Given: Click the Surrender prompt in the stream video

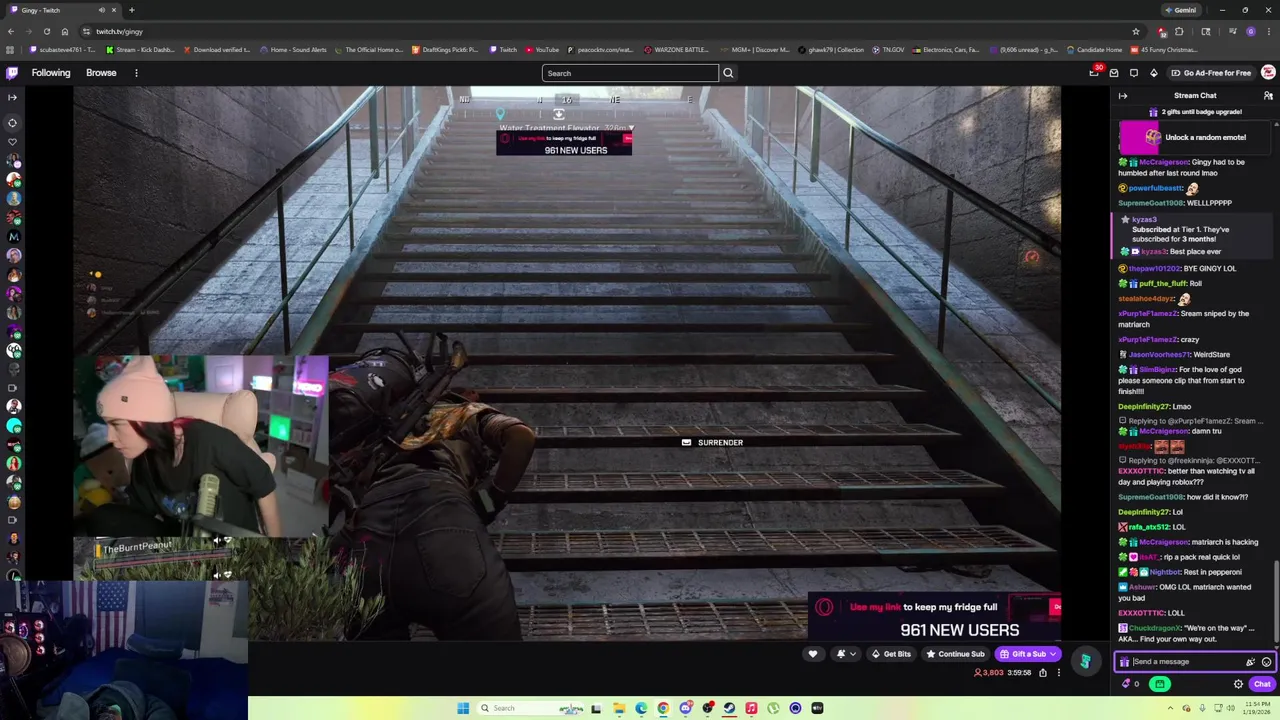Looking at the screenshot, I should coord(712,442).
